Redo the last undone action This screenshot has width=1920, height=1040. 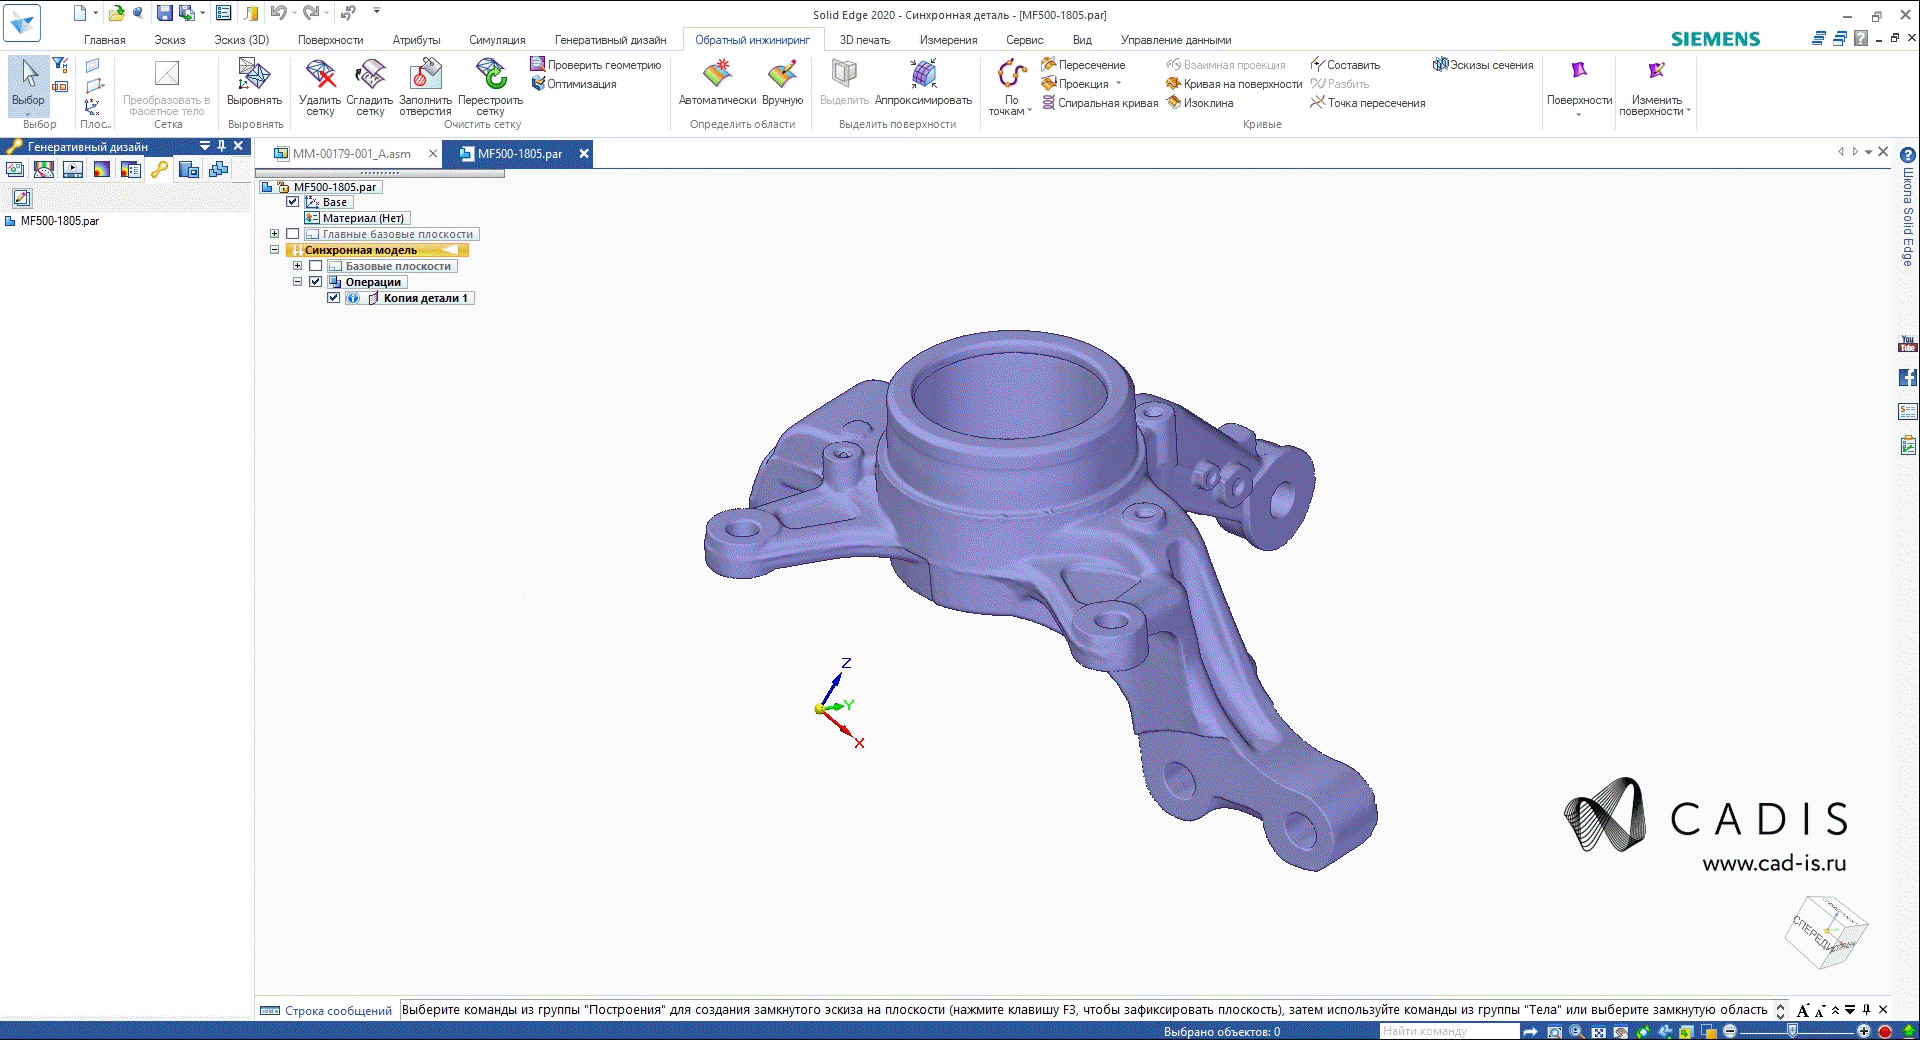[310, 13]
